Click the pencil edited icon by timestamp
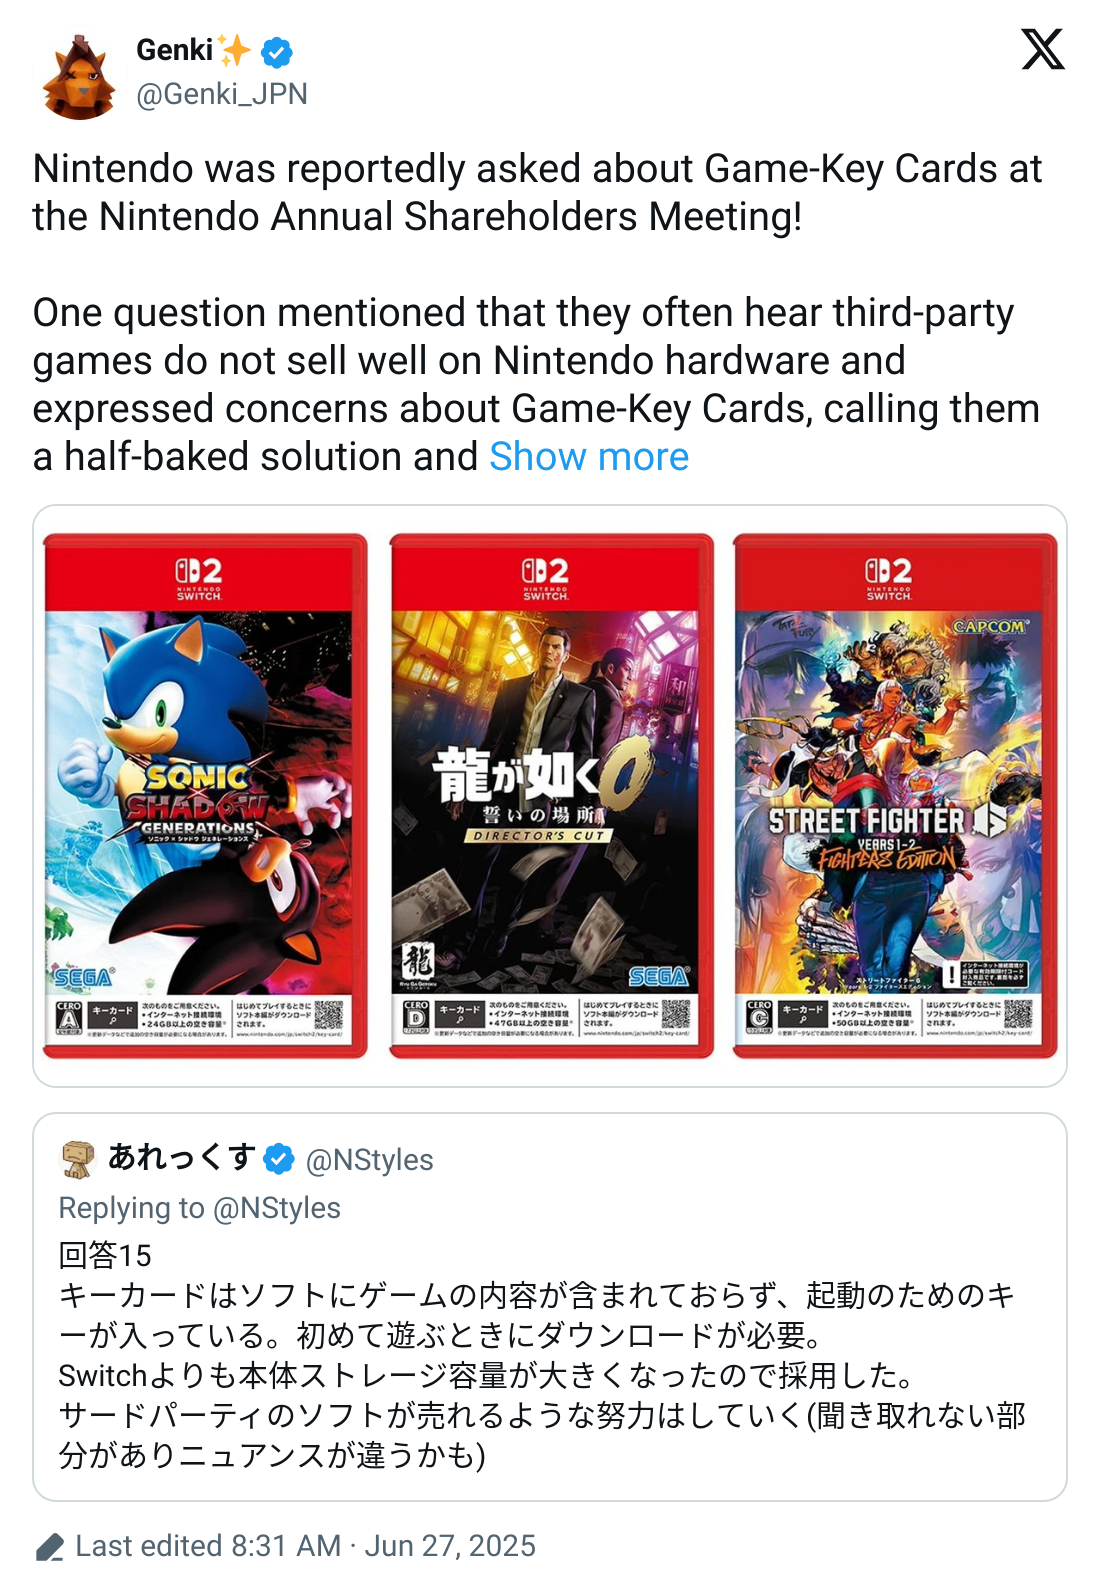1100x1590 pixels. pyautogui.click(x=50, y=1546)
